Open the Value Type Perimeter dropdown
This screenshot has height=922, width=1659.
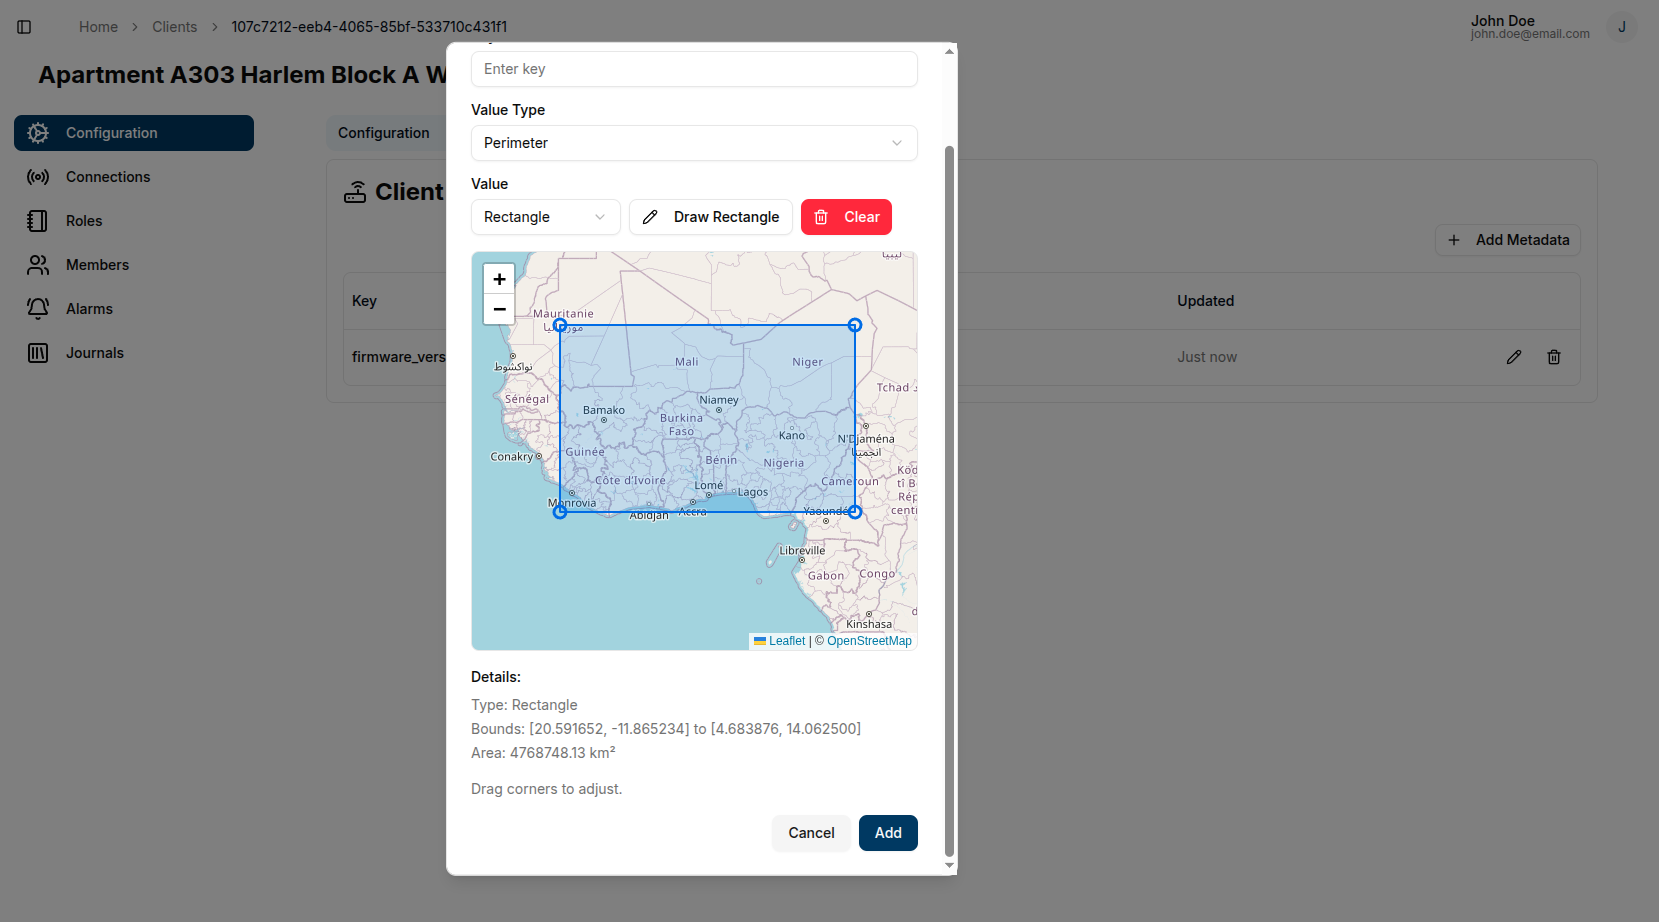[693, 143]
